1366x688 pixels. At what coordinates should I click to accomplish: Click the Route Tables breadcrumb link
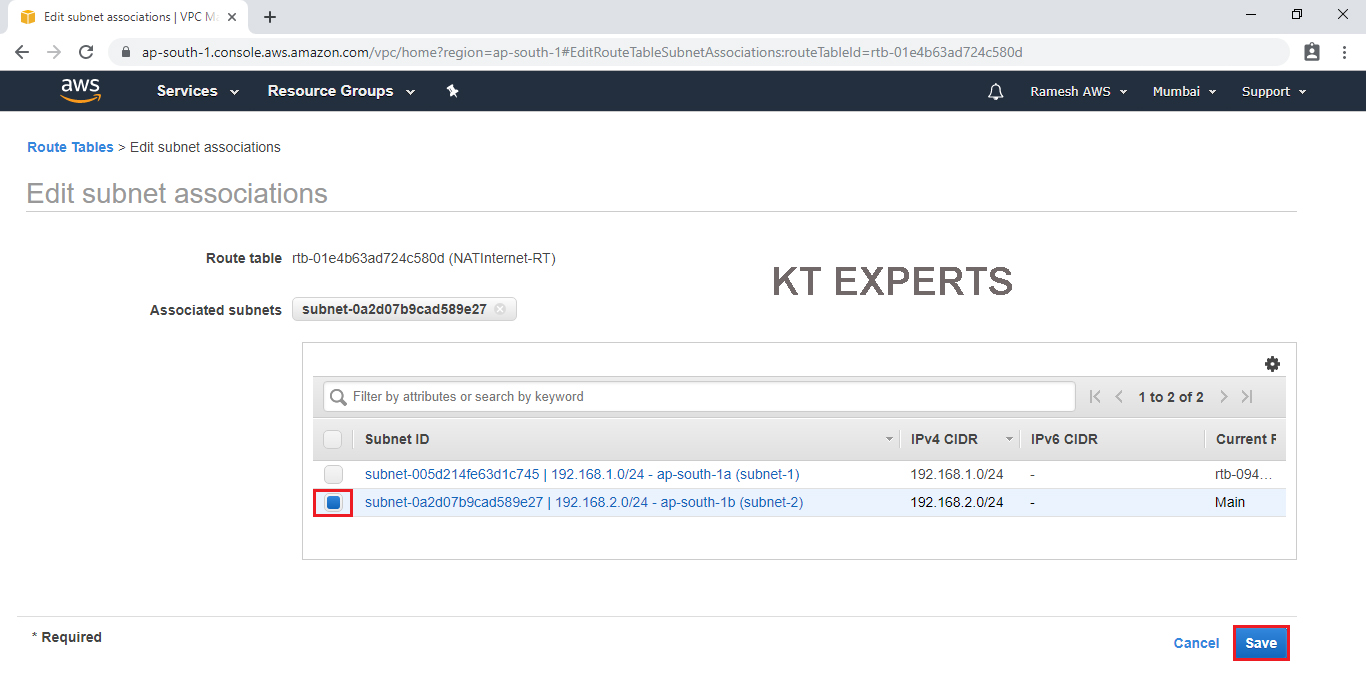click(x=70, y=147)
